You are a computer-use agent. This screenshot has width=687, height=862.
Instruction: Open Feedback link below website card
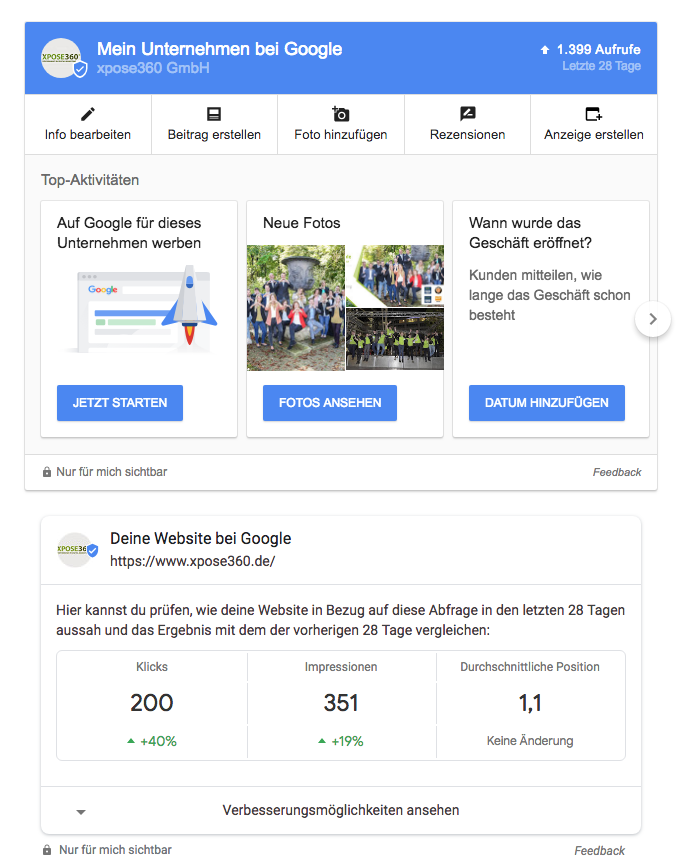pyautogui.click(x=600, y=850)
